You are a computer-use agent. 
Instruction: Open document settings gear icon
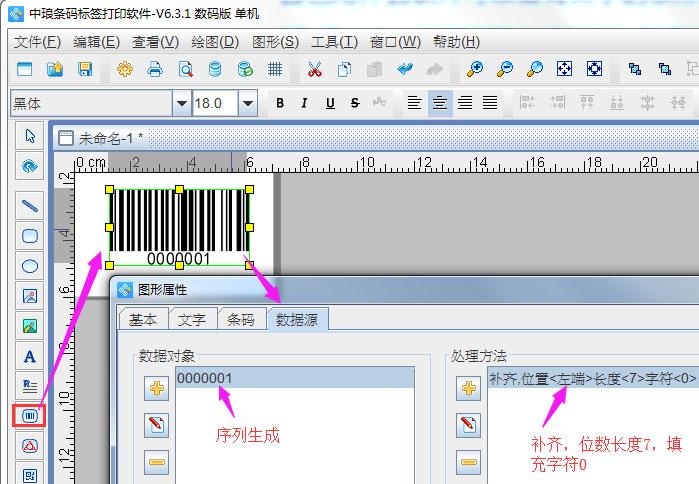125,69
